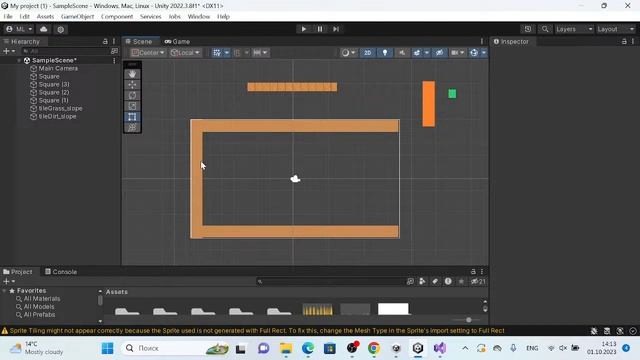Select the Rotate tool
Image resolution: width=640 pixels, height=360 pixels.
[x=132, y=95]
